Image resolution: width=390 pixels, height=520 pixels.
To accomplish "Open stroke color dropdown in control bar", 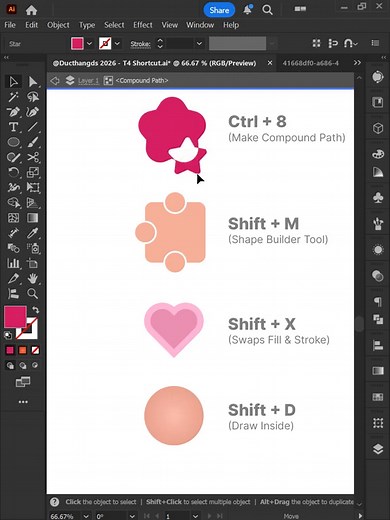I will [x=117, y=43].
